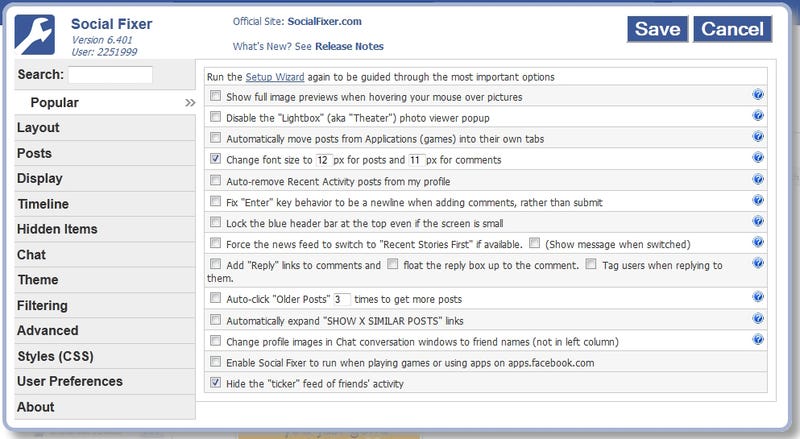
Task: Open help for expand SIMILAR POSTS option
Action: [x=758, y=319]
